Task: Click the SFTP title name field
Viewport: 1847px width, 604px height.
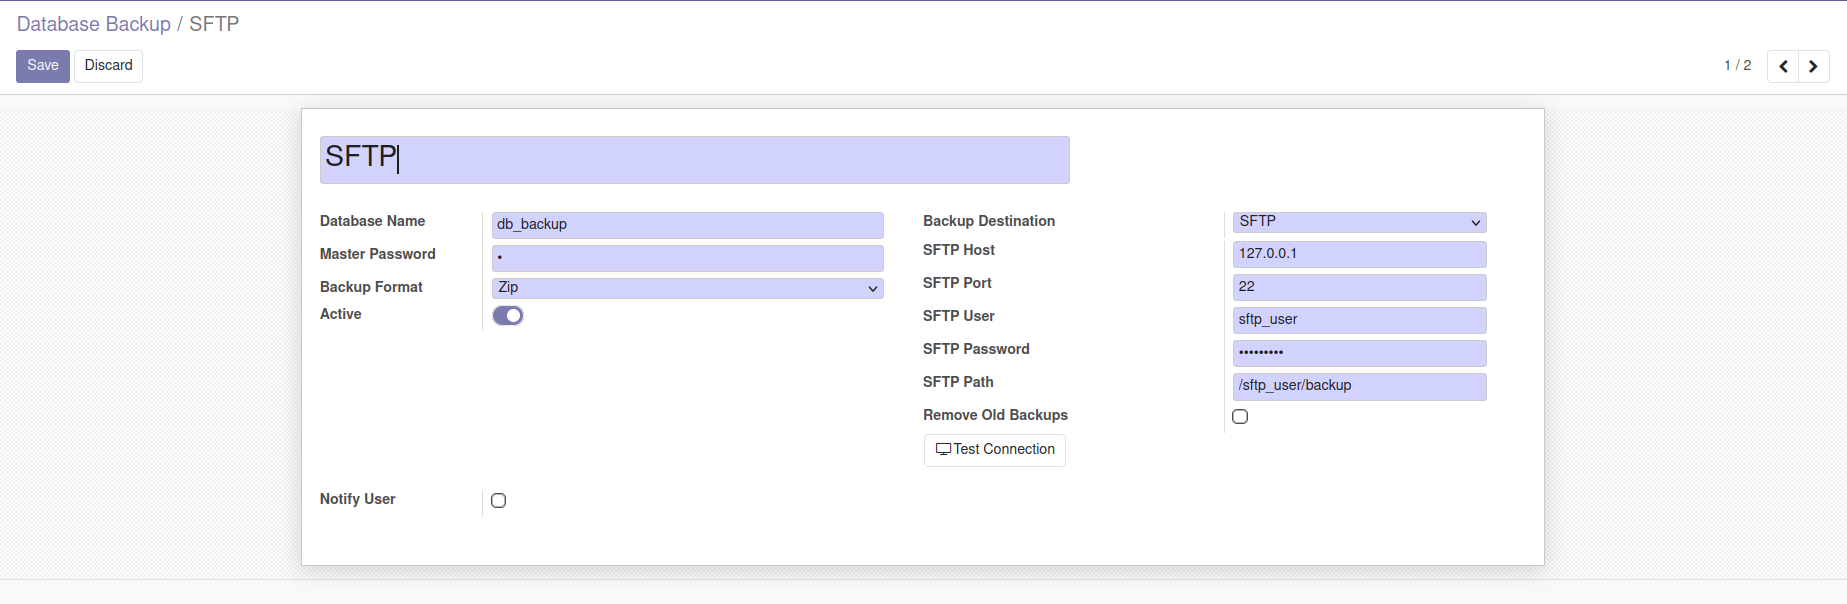Action: click(694, 160)
